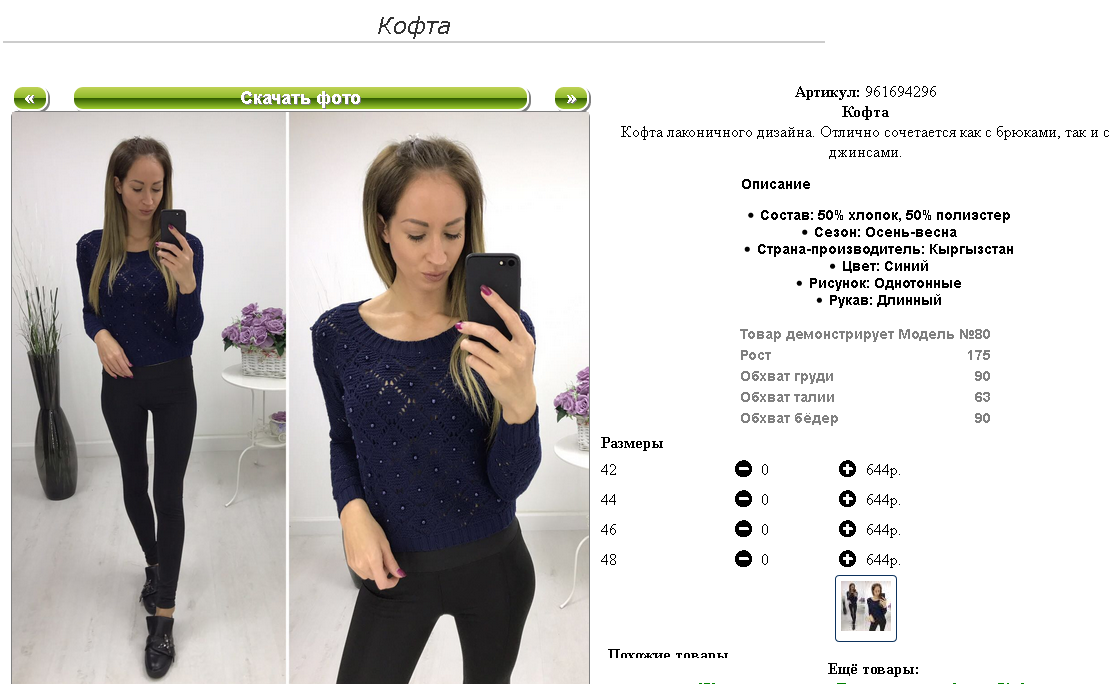
Task: Increase quantity for size 44
Action: [x=847, y=499]
